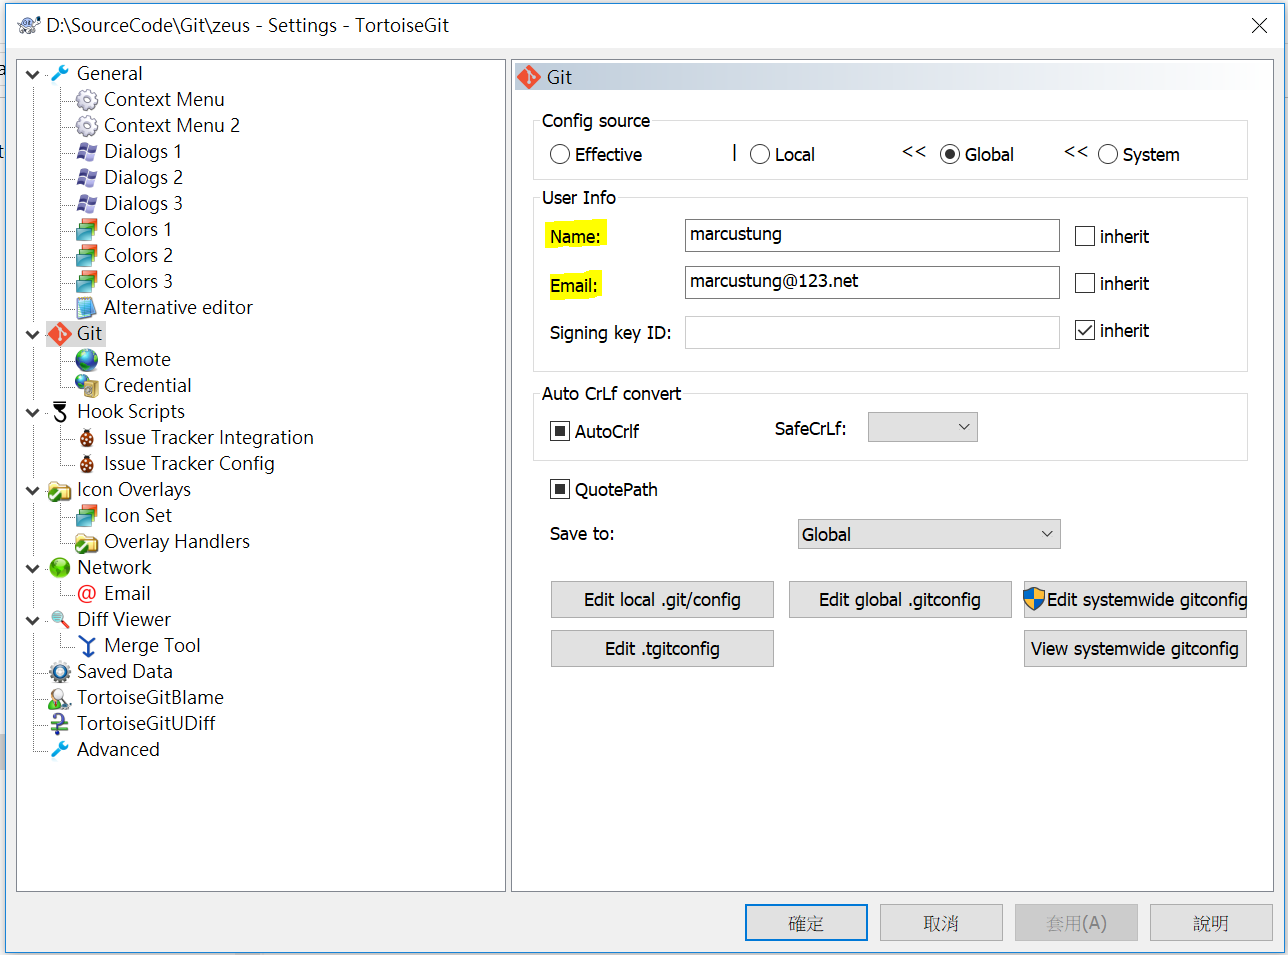Select the Issue Tracker Integration icon

pos(89,437)
